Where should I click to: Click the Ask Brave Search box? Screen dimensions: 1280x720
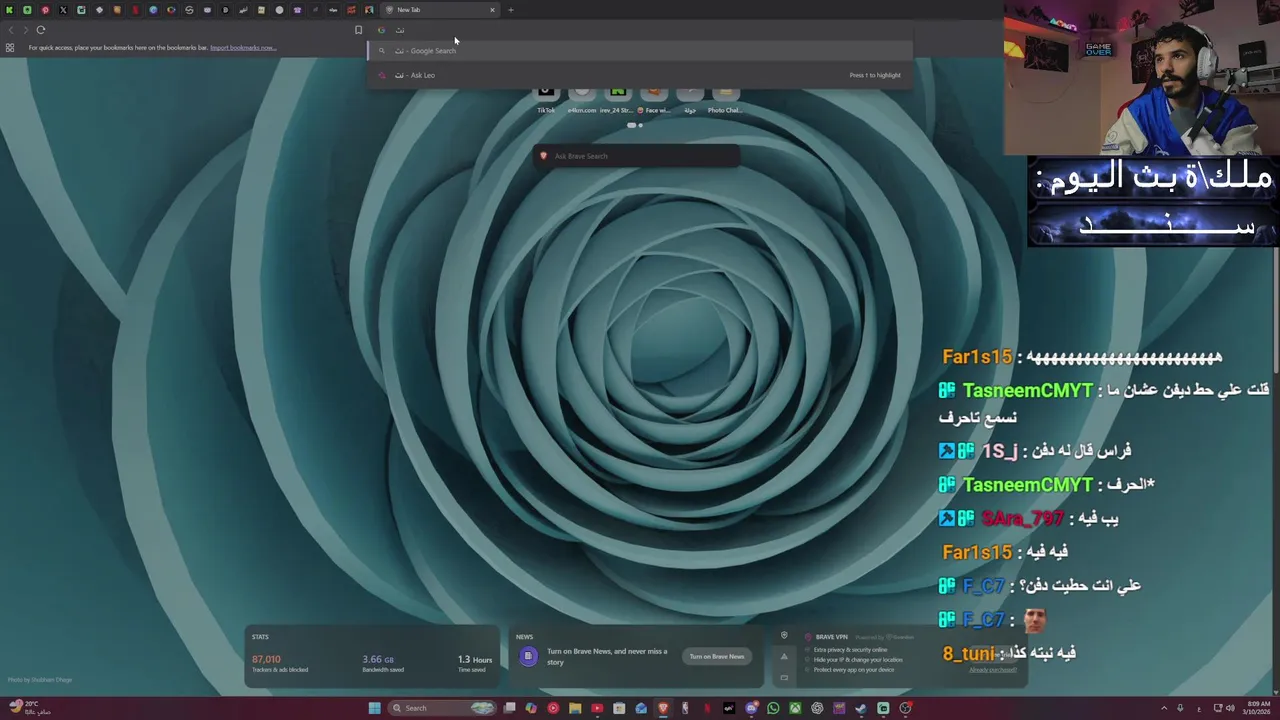(x=638, y=156)
